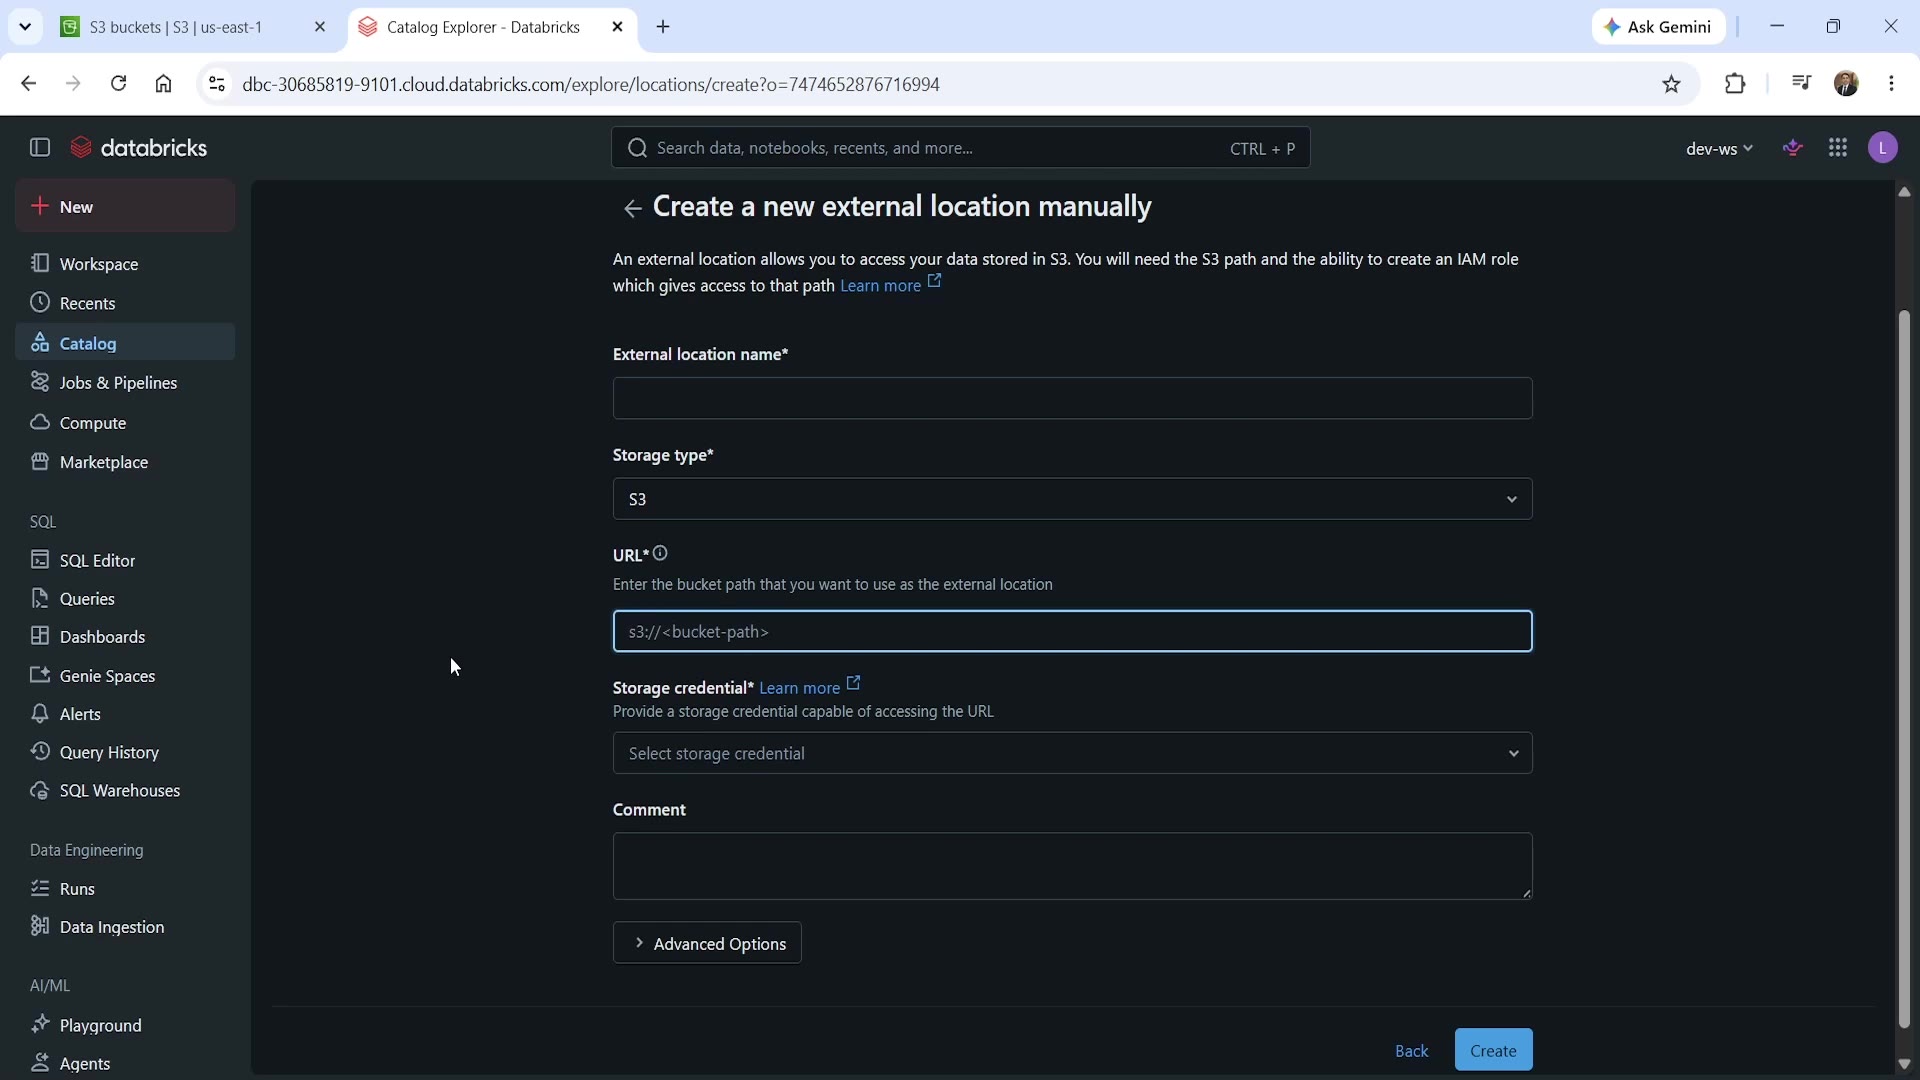
Task: Switch to the S3 buckets browser tab
Action: coord(193,27)
